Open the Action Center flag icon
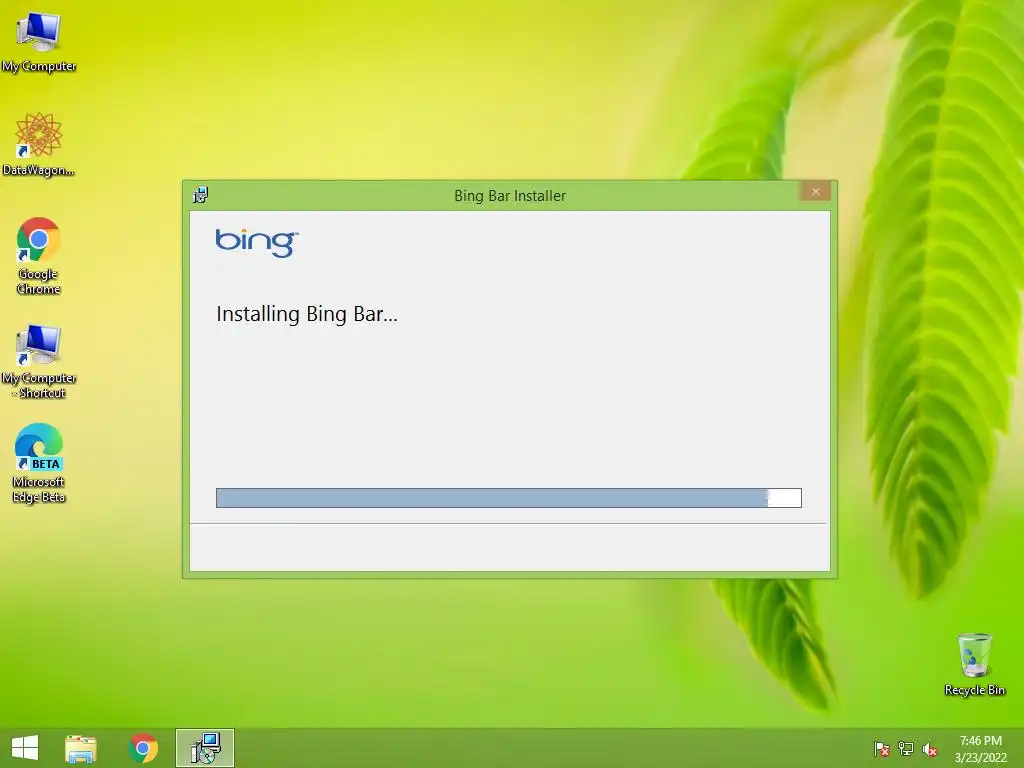The height and width of the screenshot is (768, 1024). click(881, 749)
